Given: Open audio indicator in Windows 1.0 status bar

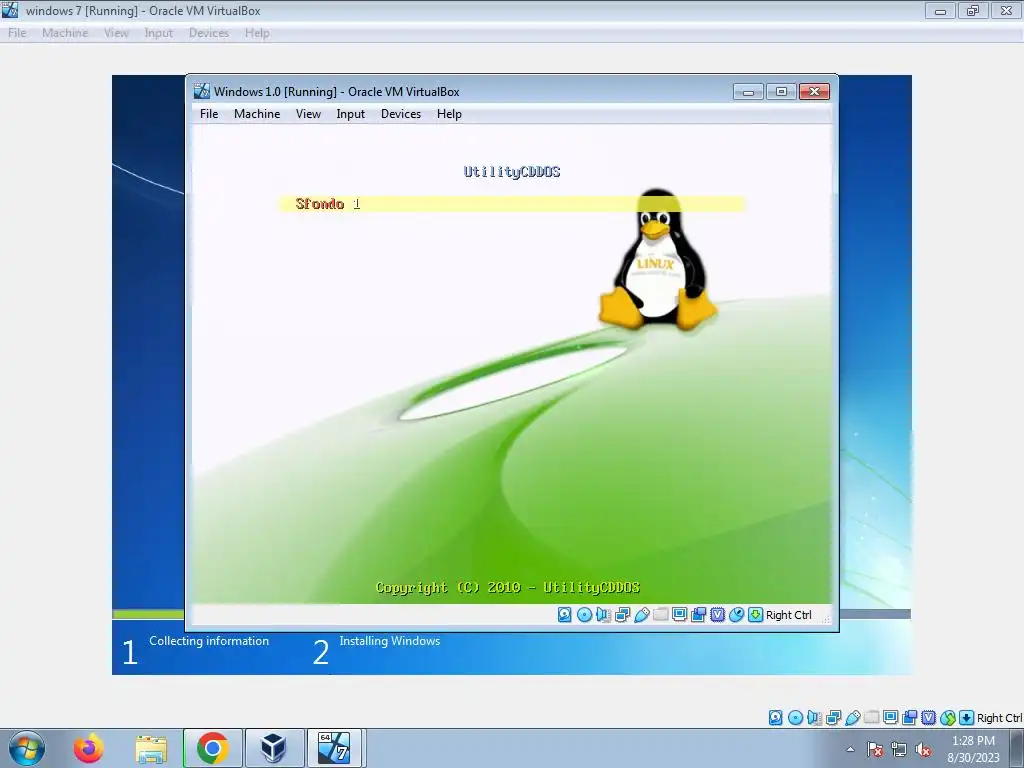Looking at the screenshot, I should coord(603,615).
